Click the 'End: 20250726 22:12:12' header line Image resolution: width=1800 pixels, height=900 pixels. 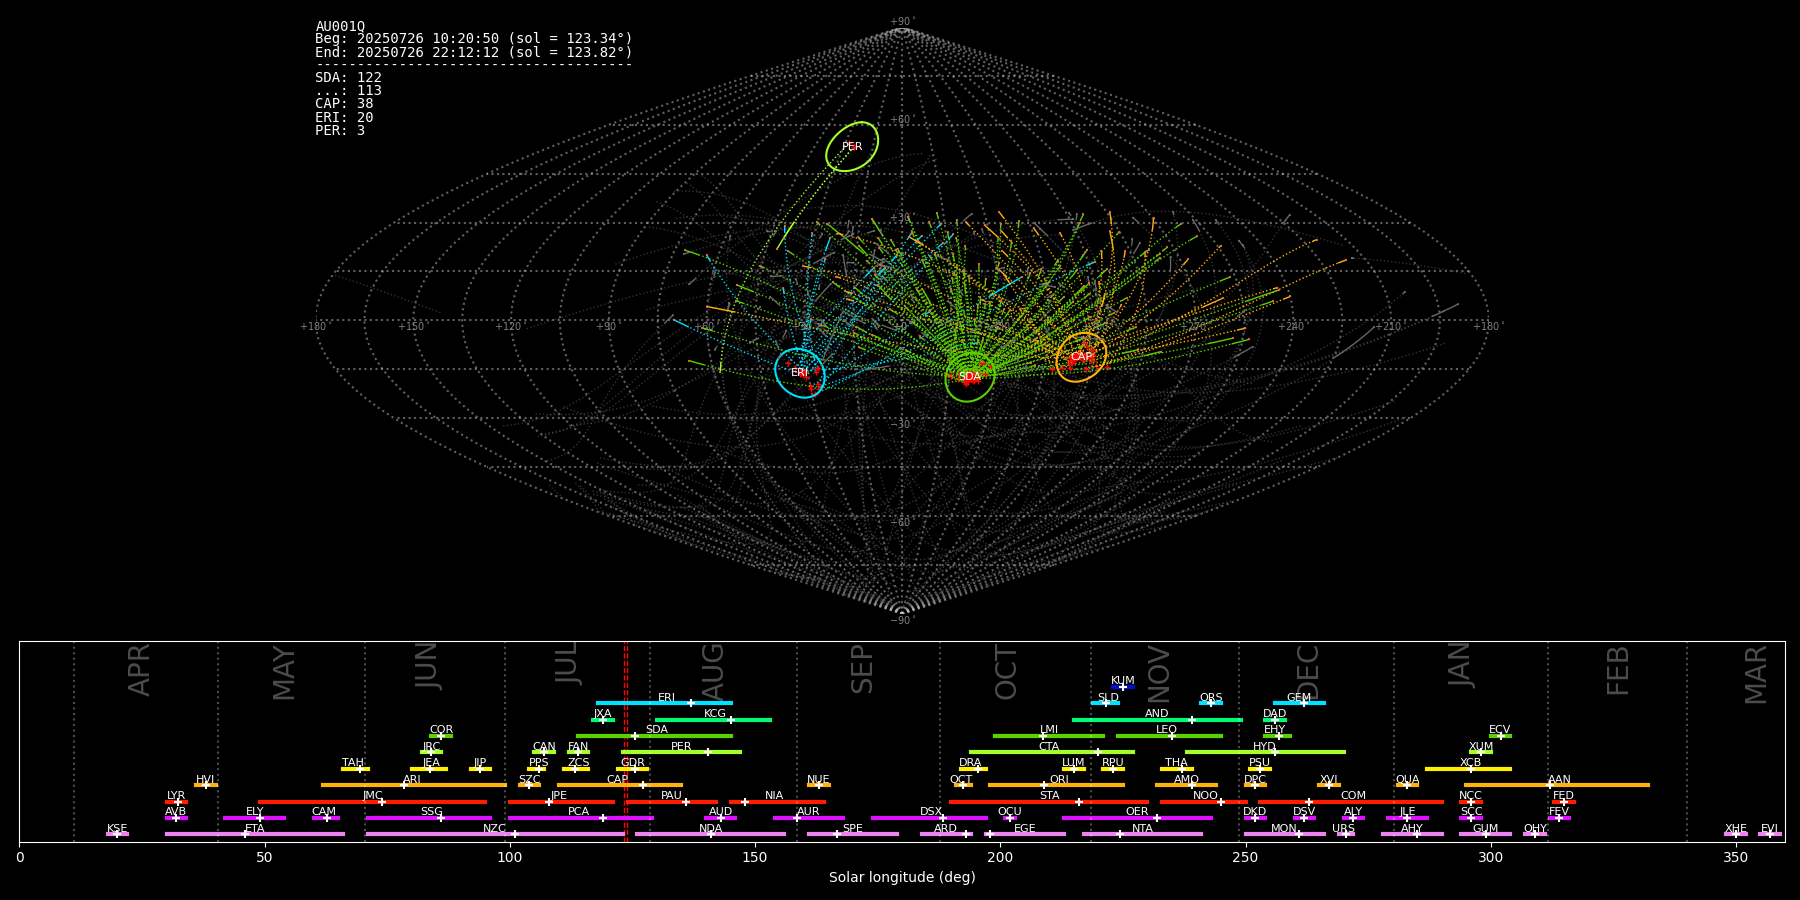[474, 52]
